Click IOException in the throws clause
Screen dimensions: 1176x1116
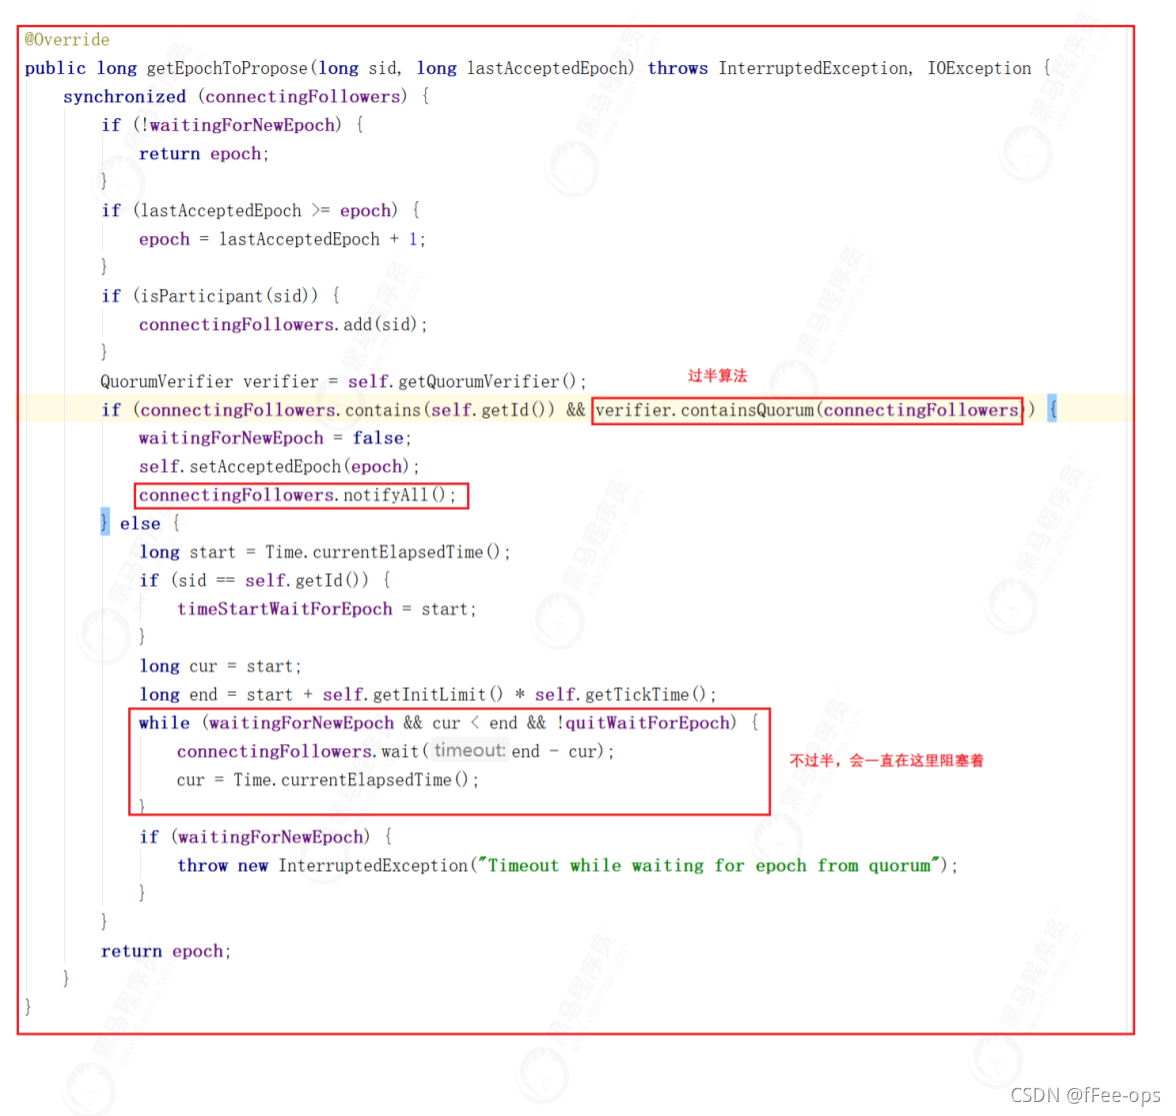pyautogui.click(x=979, y=68)
